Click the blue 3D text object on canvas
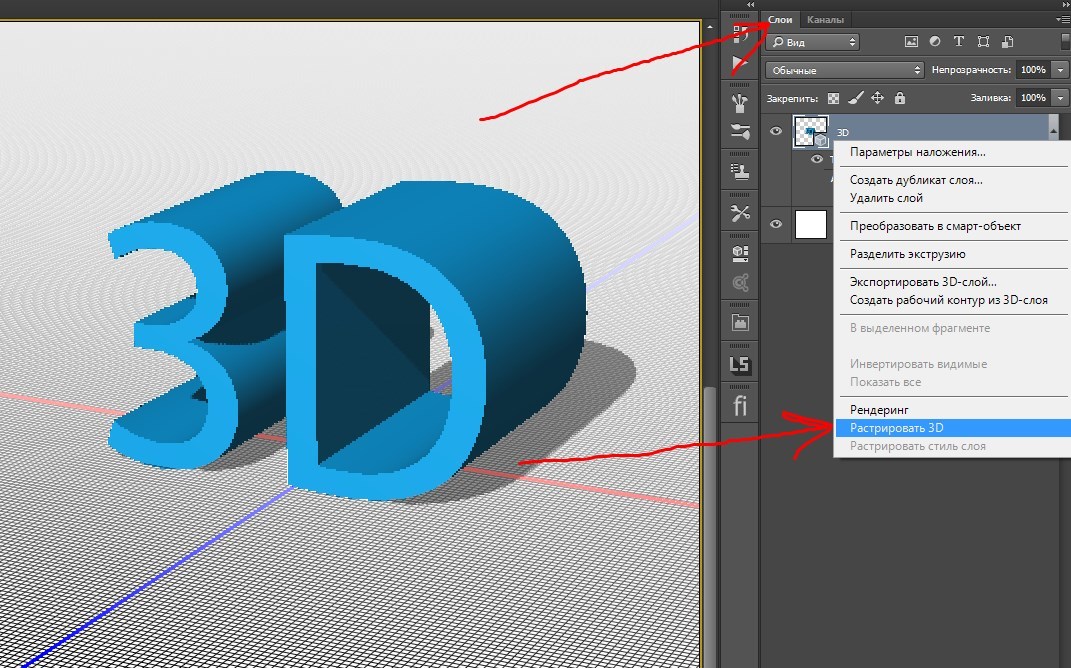 (x=348, y=335)
